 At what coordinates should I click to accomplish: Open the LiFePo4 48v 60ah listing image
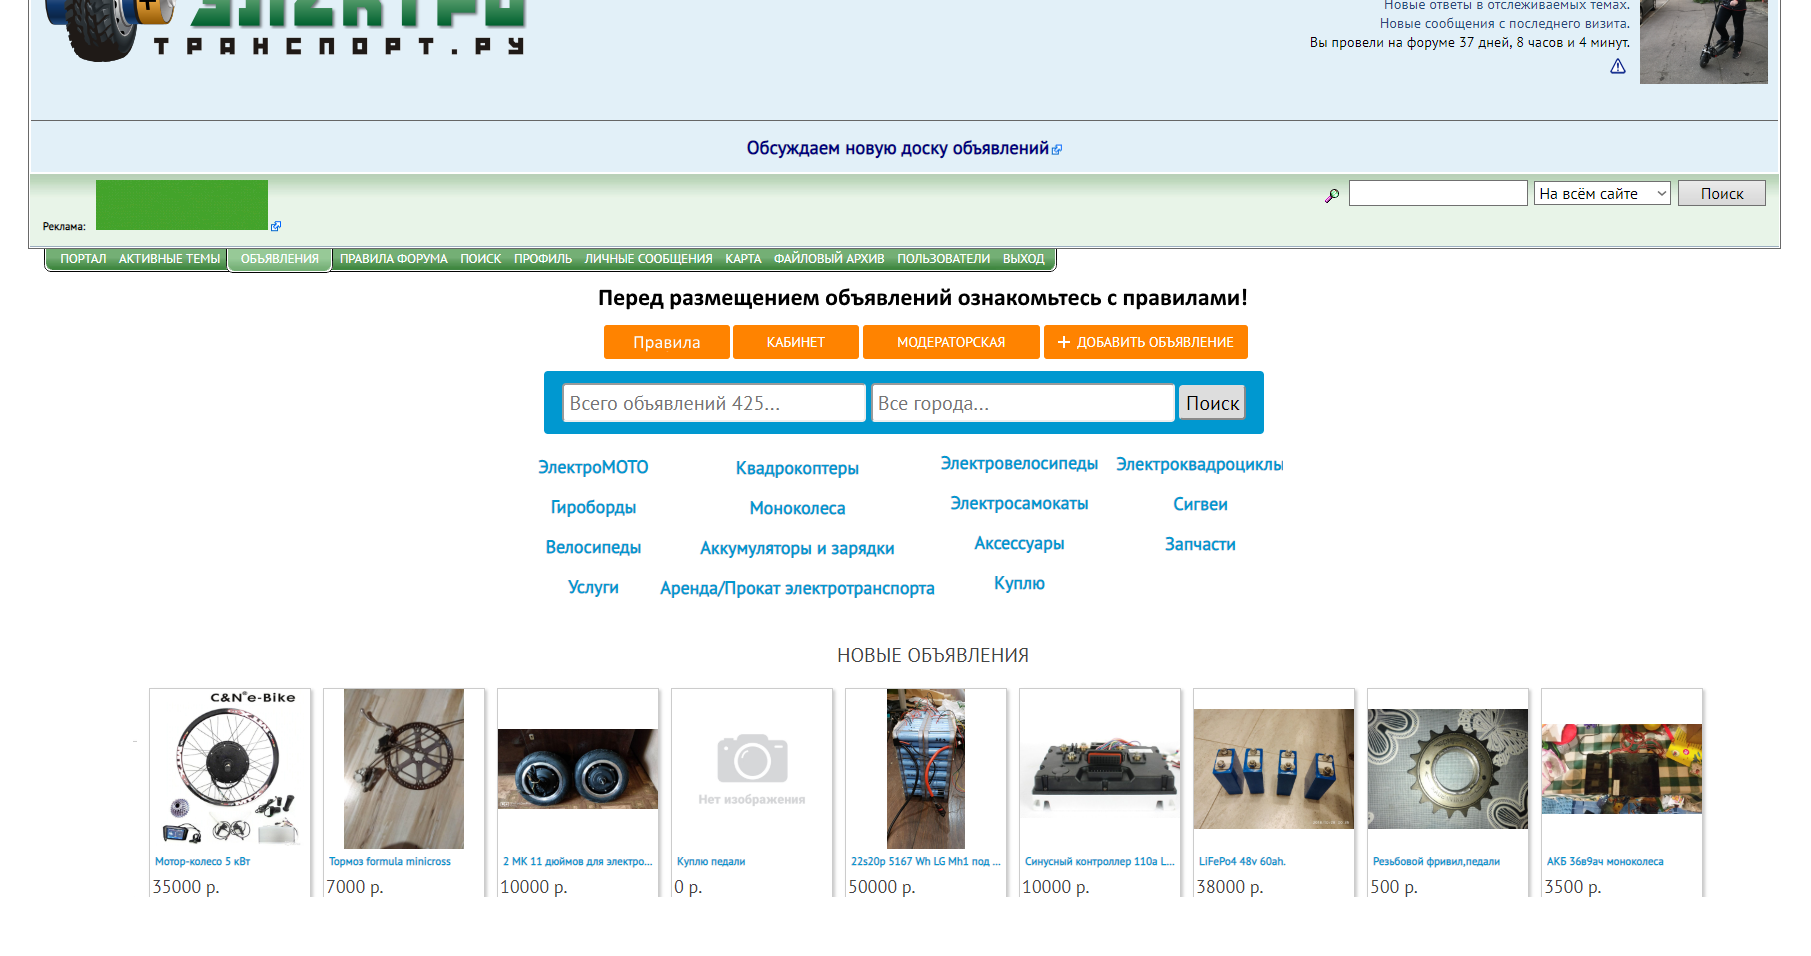[1273, 768]
